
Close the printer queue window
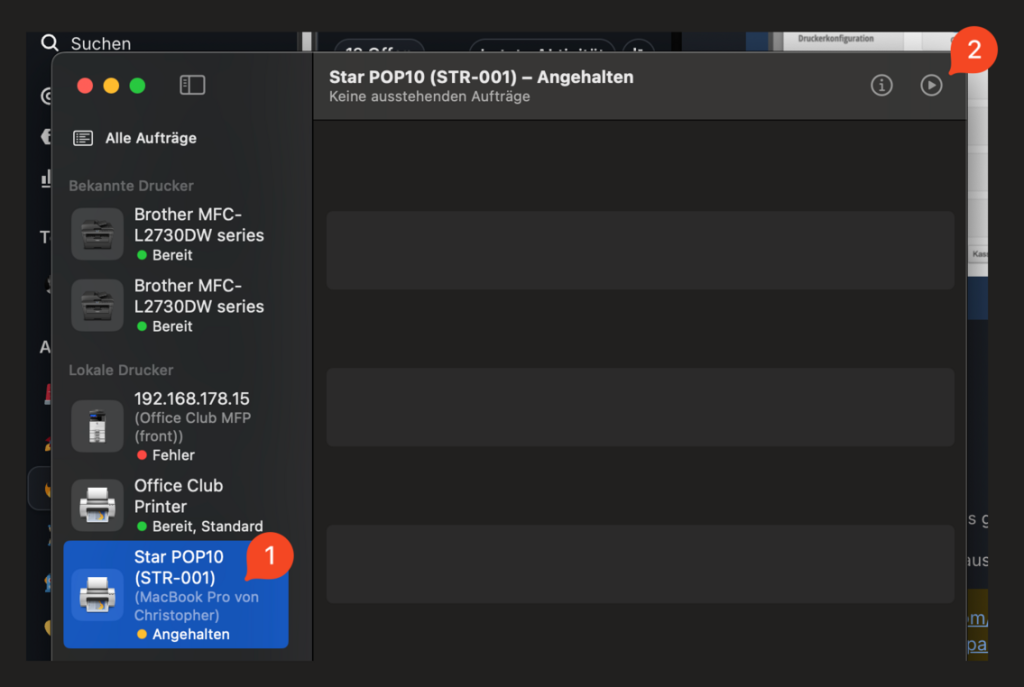[85, 86]
